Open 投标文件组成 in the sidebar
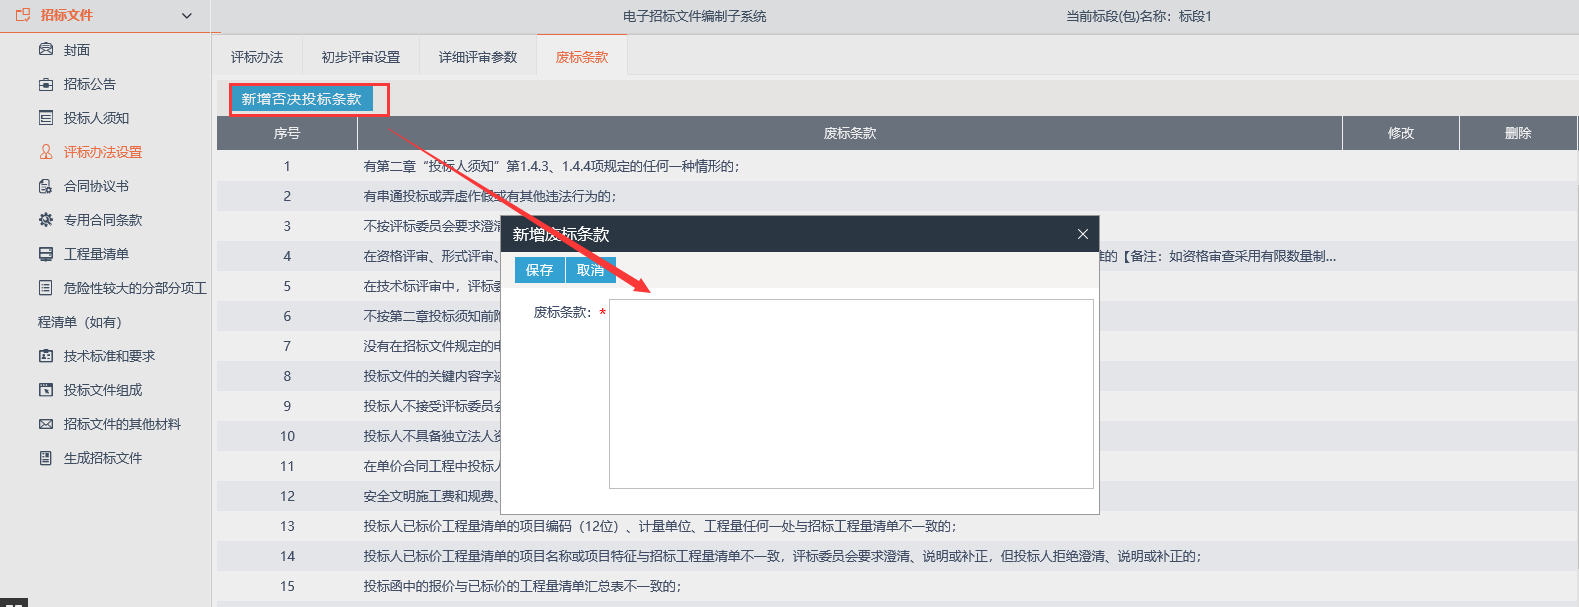 [x=103, y=390]
